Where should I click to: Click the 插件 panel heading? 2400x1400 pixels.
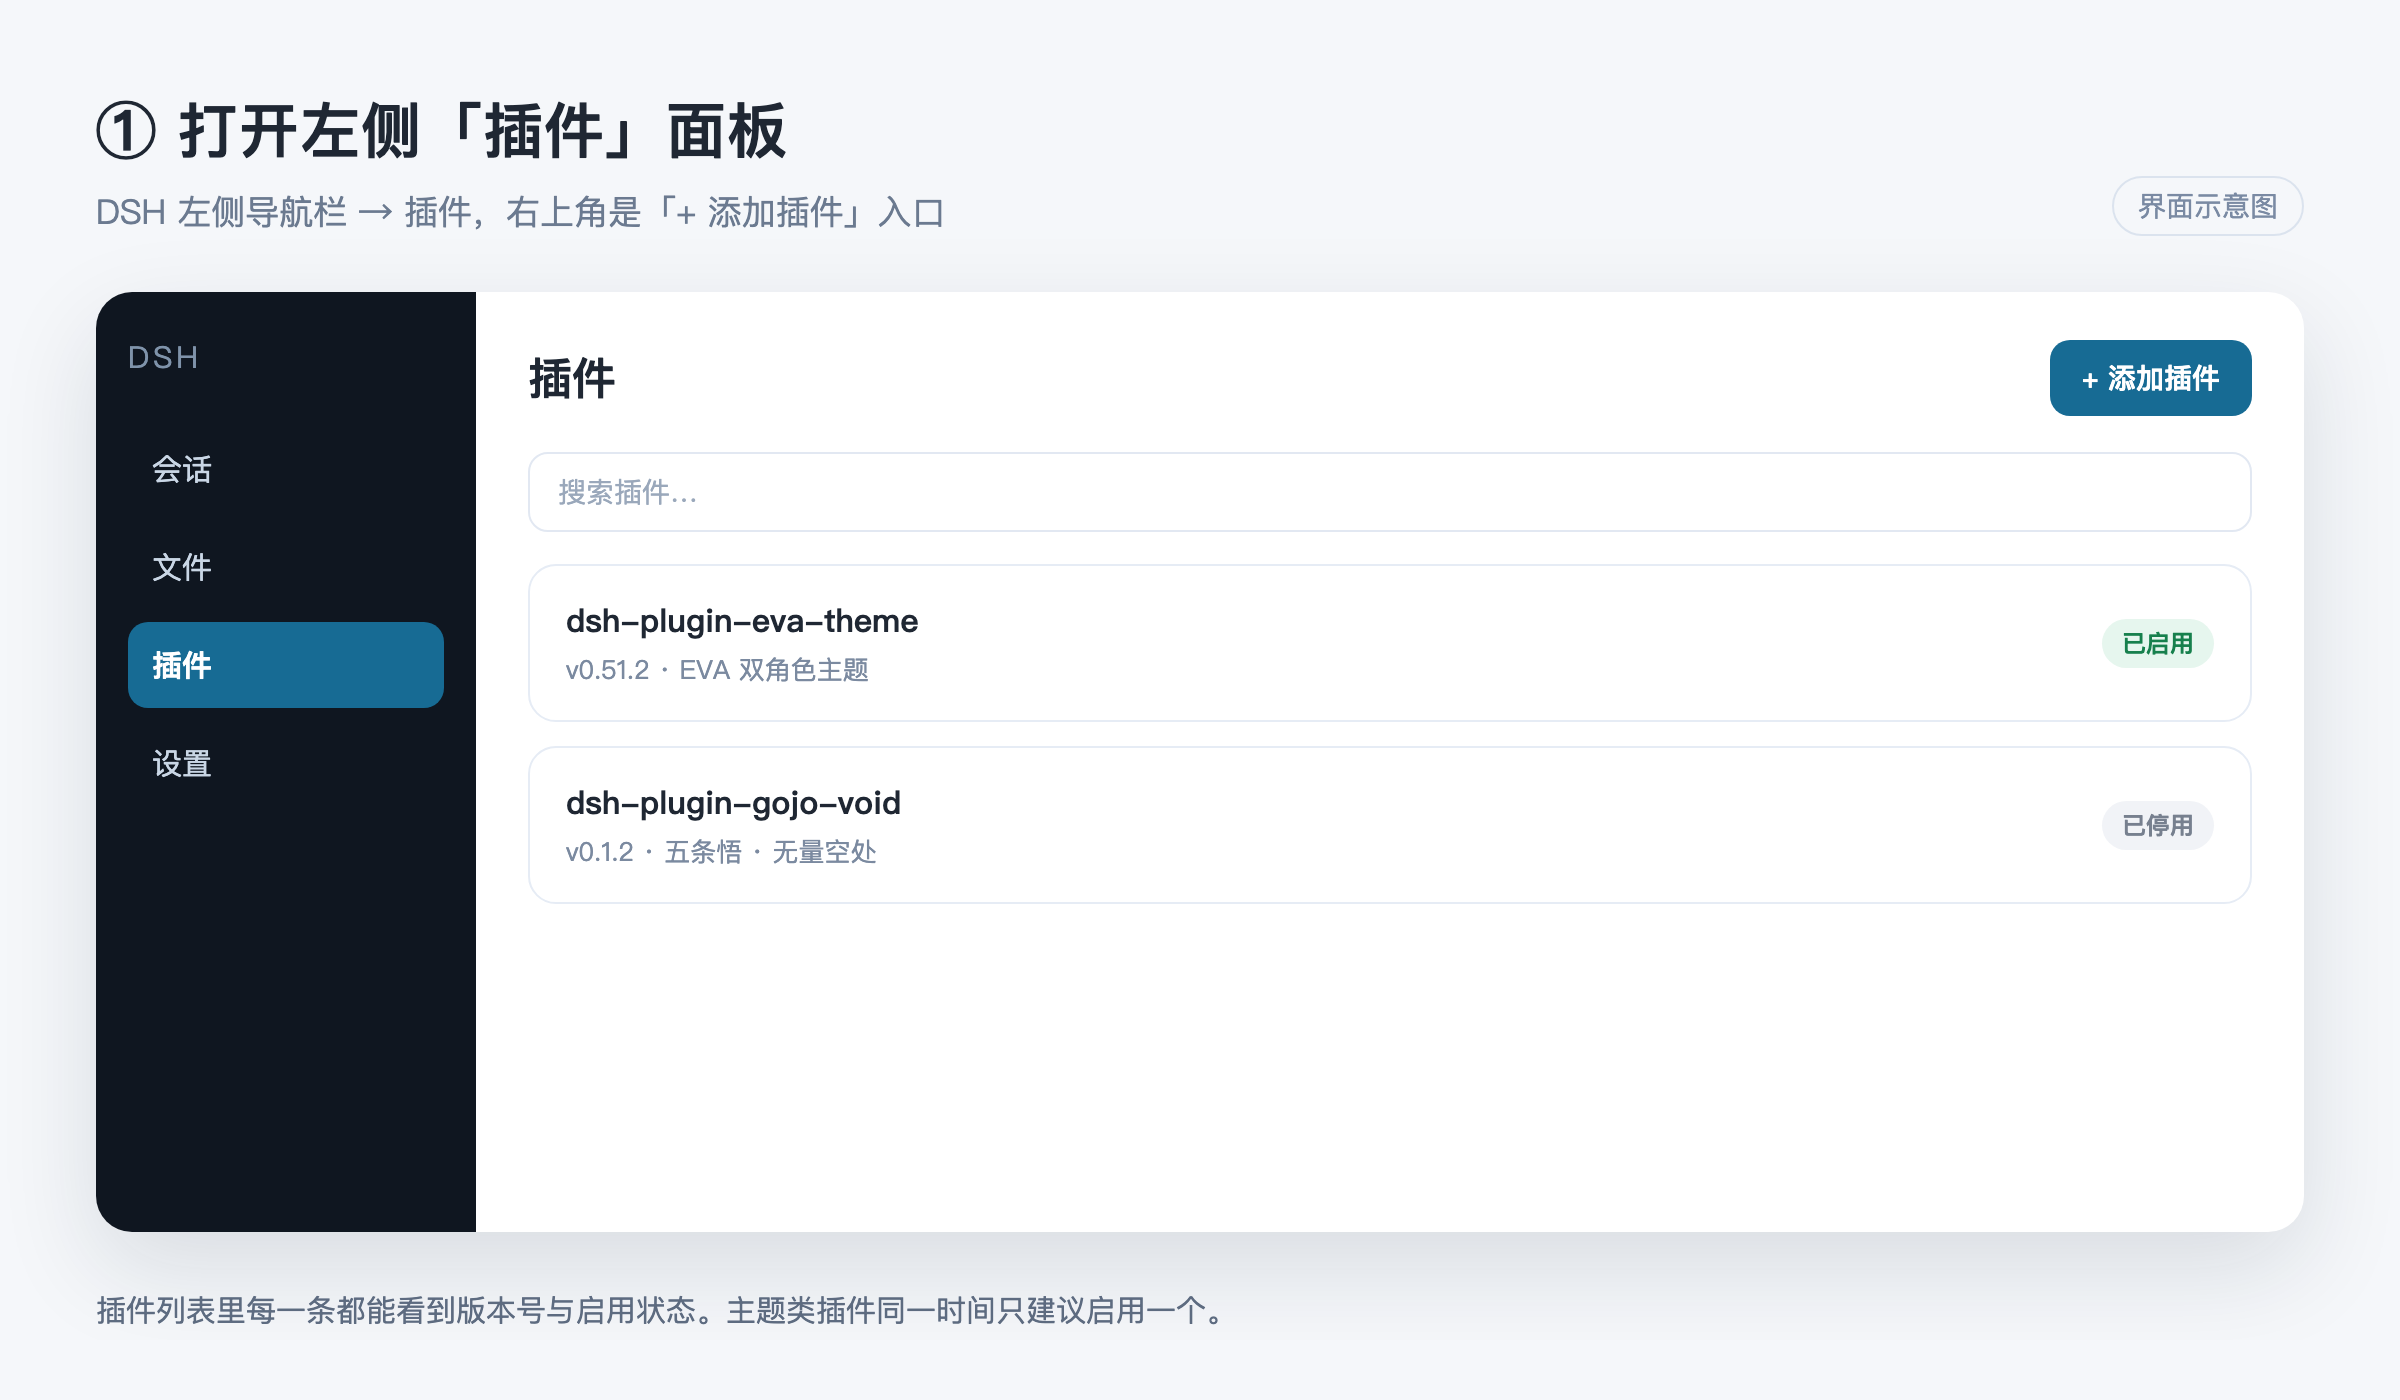coord(572,379)
